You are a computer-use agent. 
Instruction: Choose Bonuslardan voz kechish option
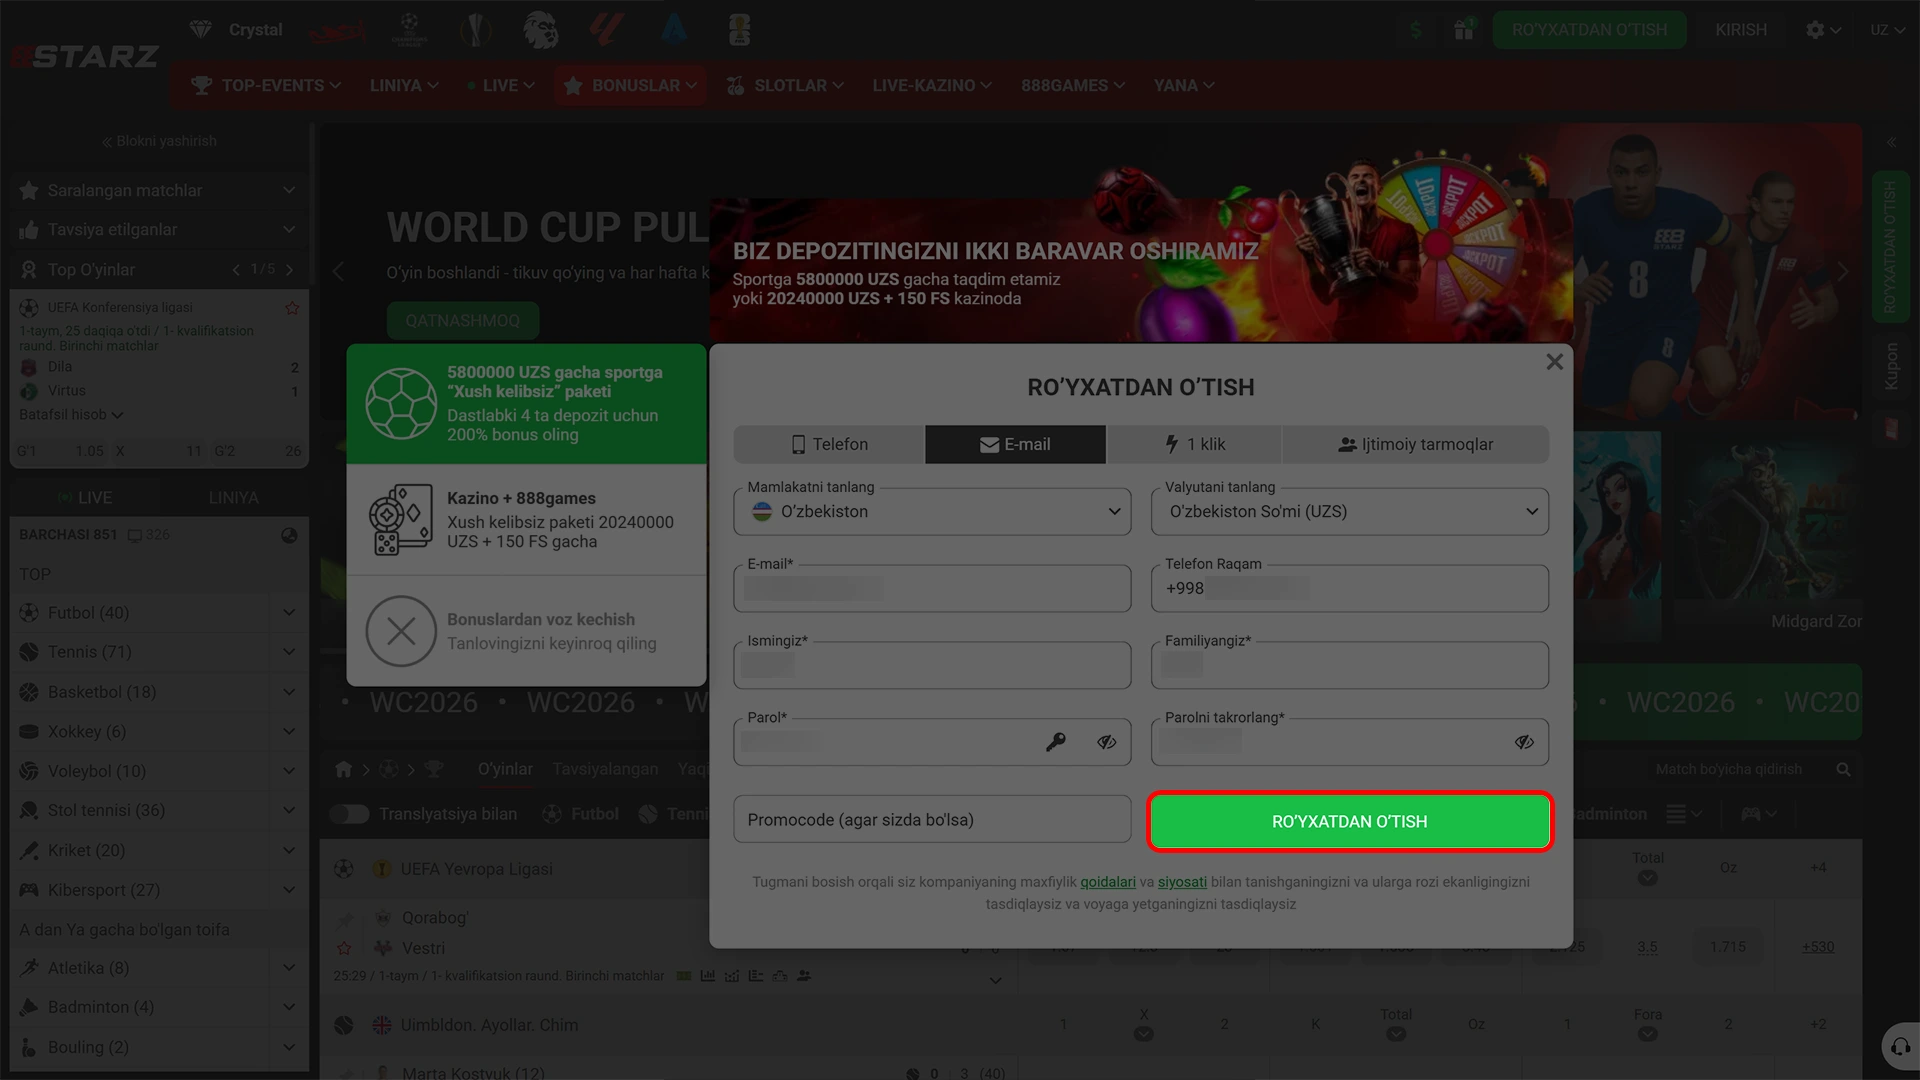tap(526, 631)
